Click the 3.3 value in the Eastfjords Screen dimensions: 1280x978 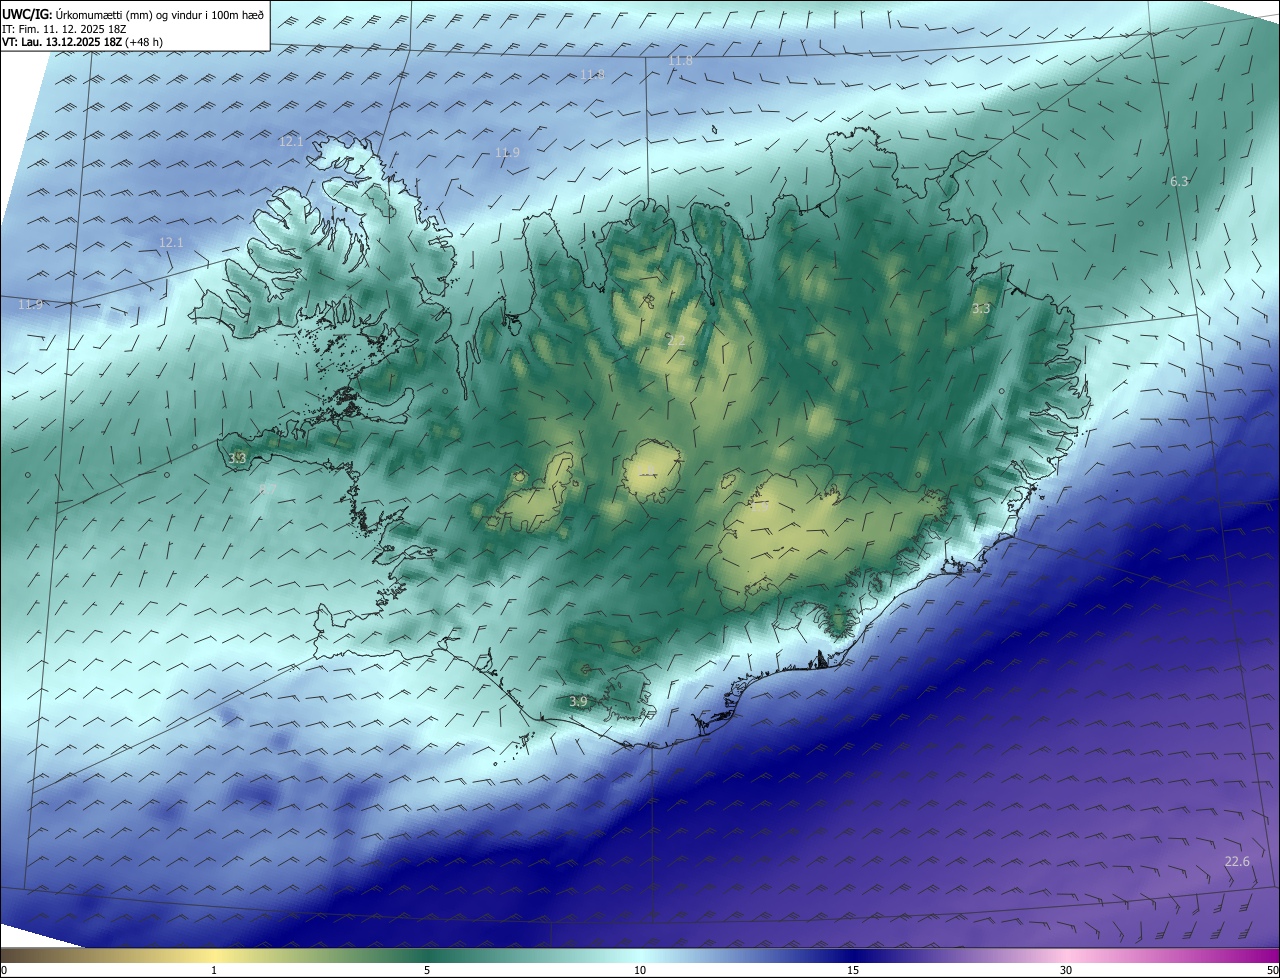coord(981,309)
